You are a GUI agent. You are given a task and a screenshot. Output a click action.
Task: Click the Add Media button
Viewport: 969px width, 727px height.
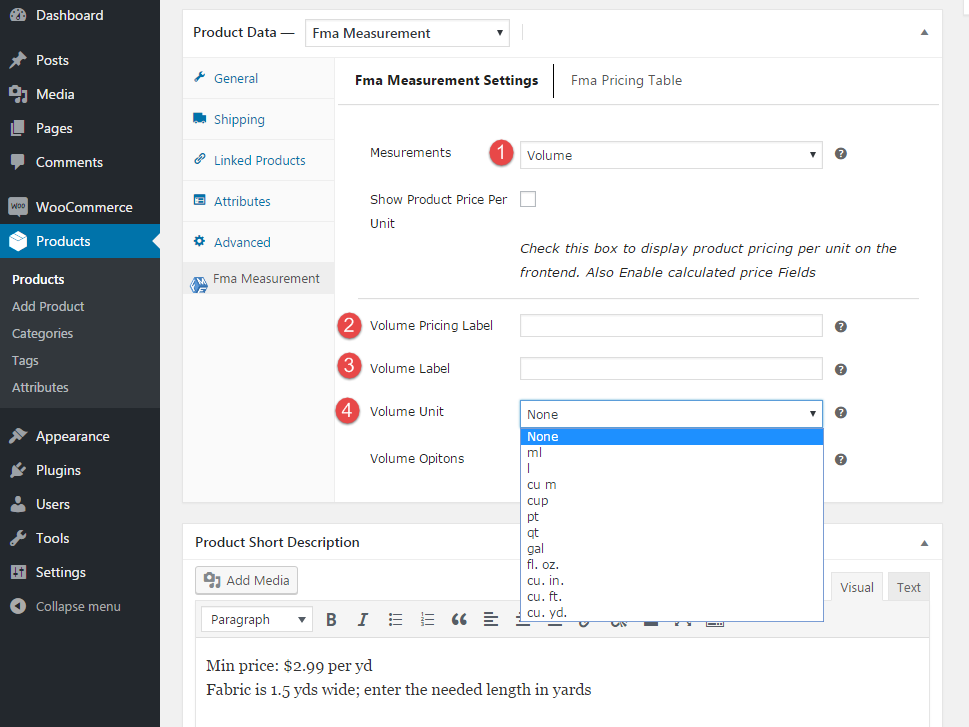point(247,580)
